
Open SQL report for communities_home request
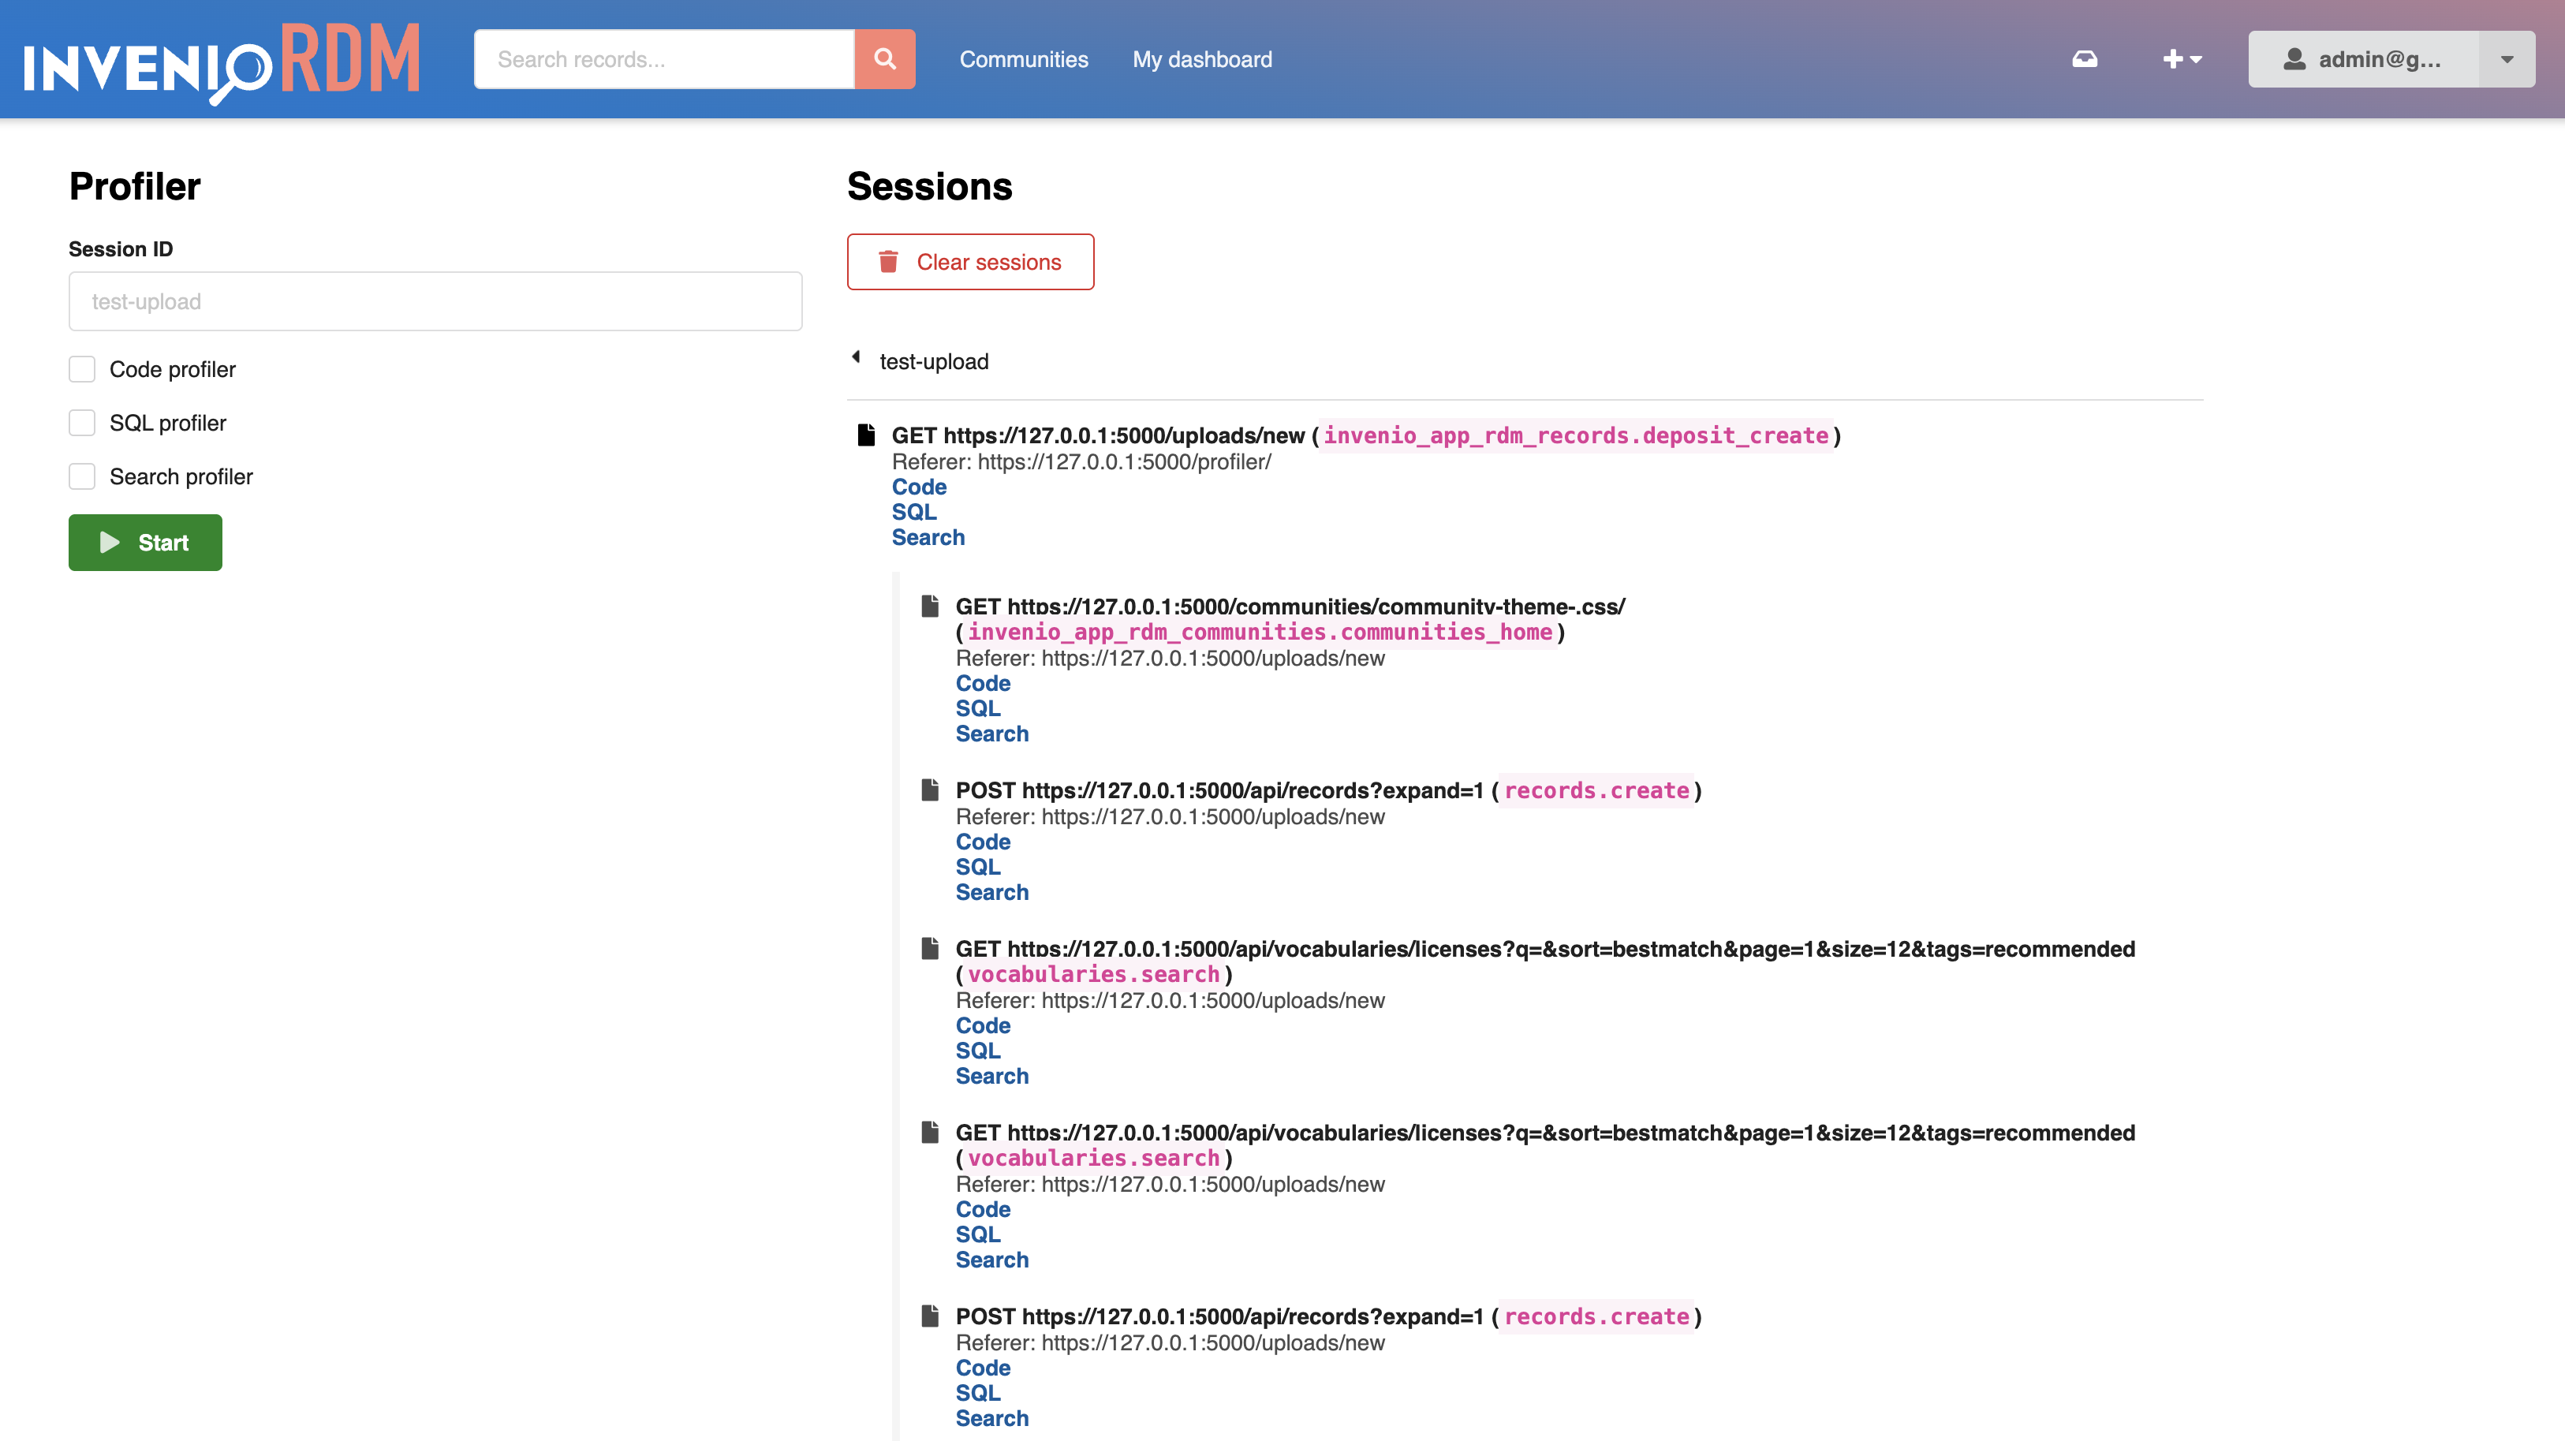978,708
